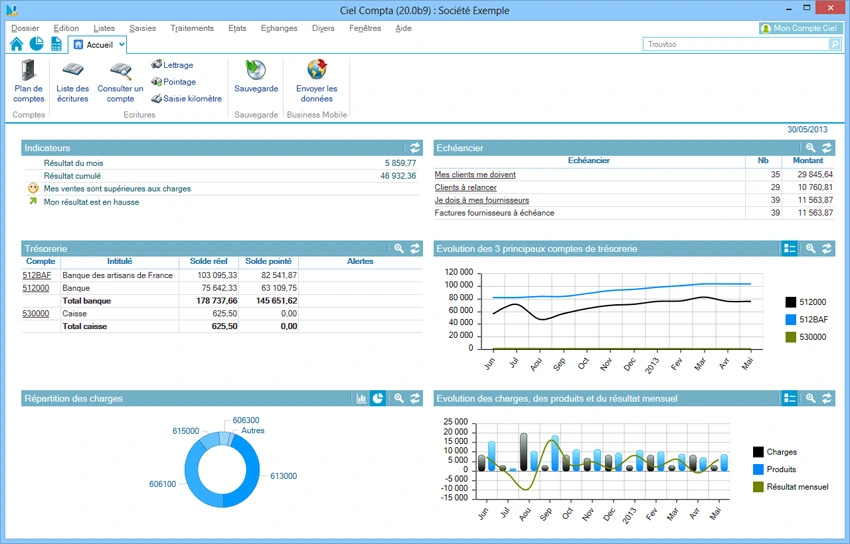Image resolution: width=850 pixels, height=544 pixels.
Task: Click the blue 512BAF legend swatch
Action: pos(791,320)
